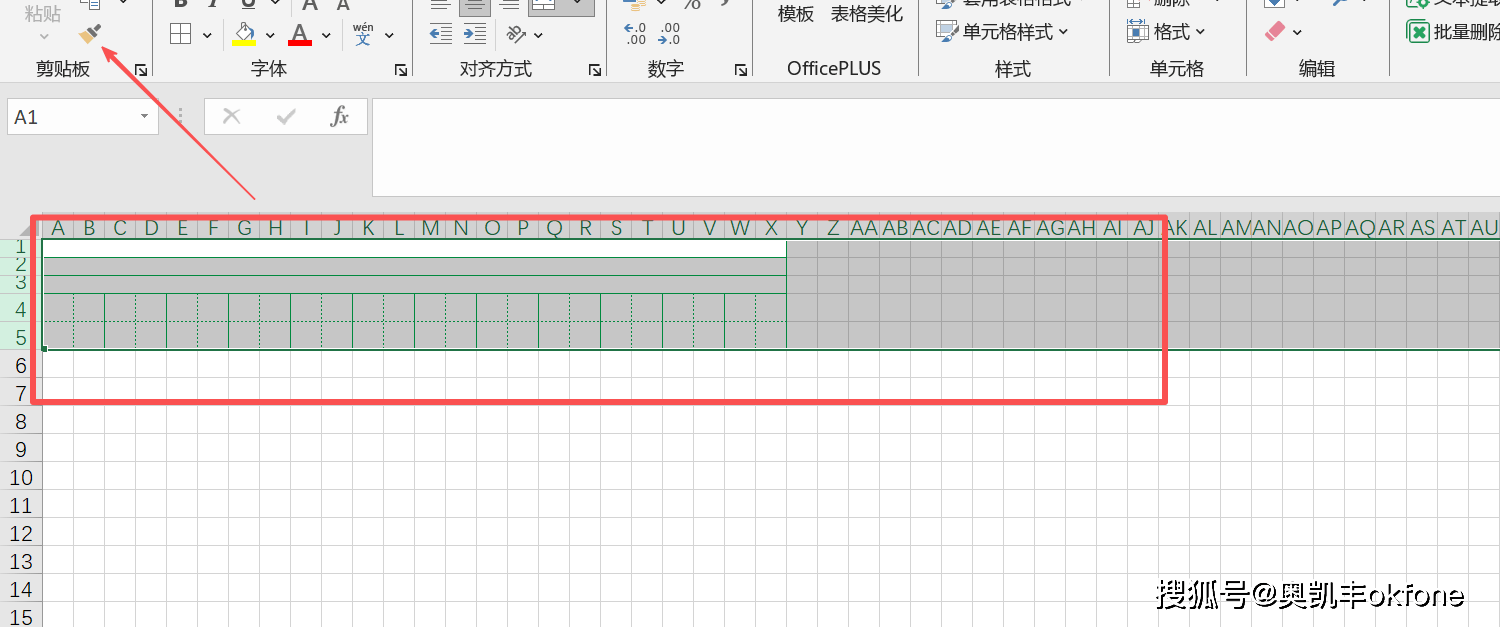1500x627 pixels.
Task: Select the row 10 header
Action: [x=21, y=478]
